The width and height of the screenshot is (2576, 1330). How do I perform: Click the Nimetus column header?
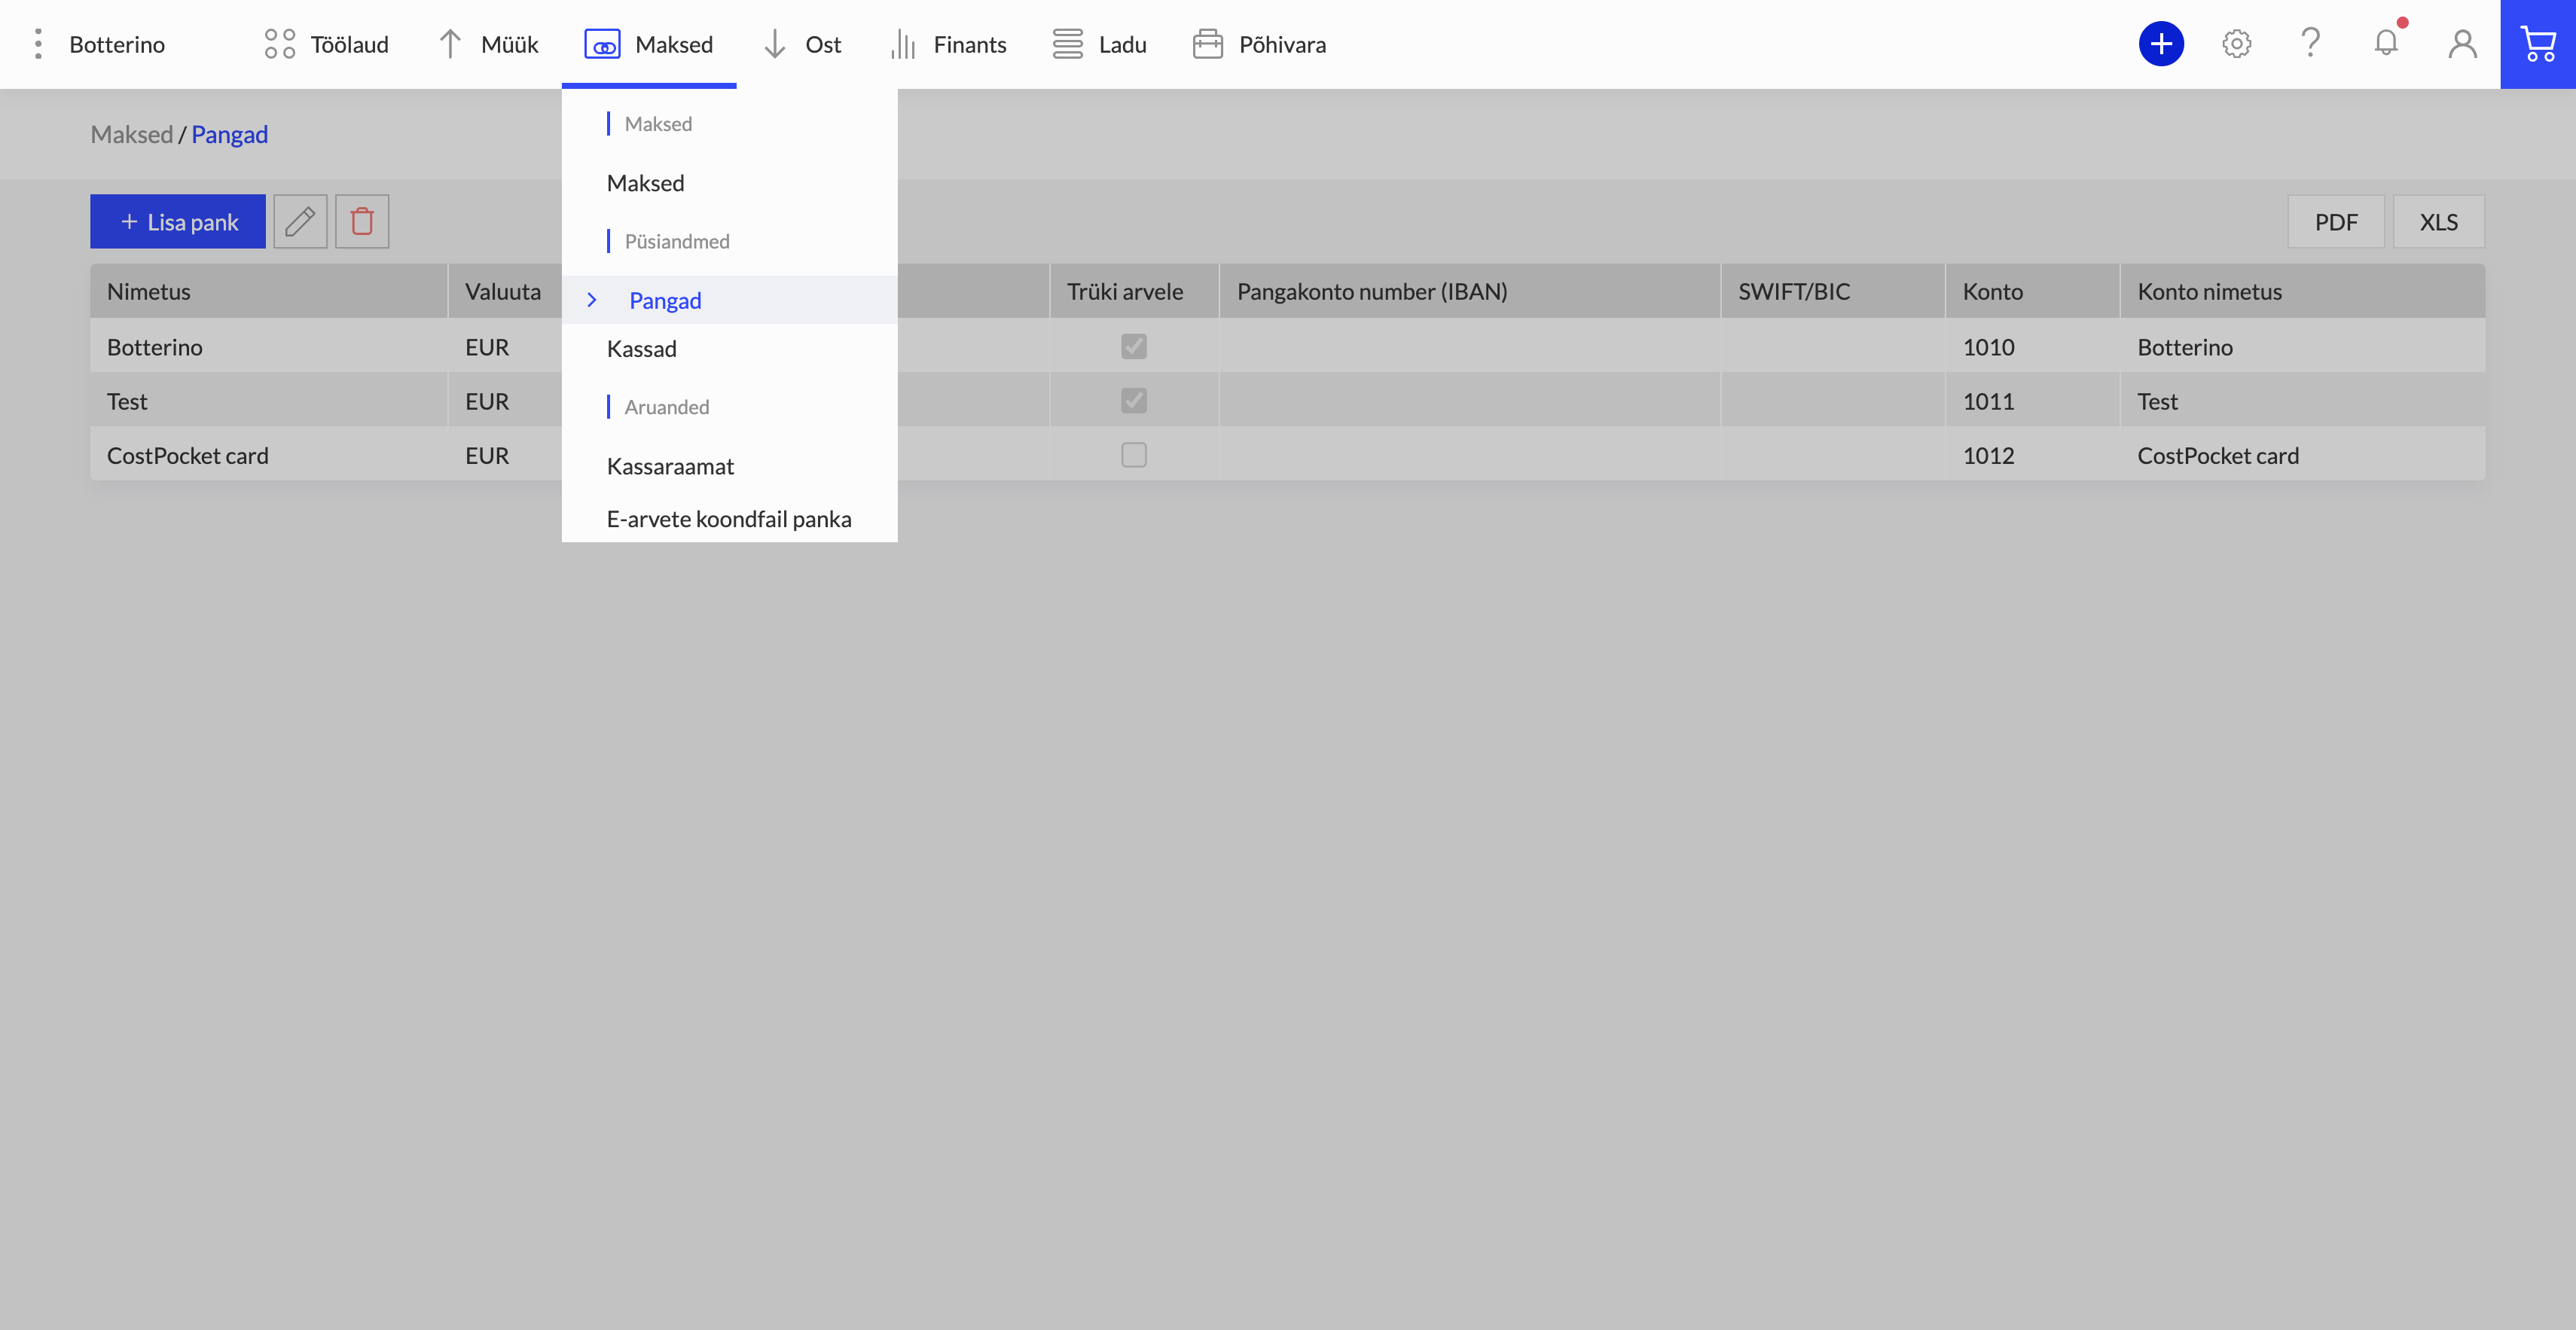(x=149, y=291)
